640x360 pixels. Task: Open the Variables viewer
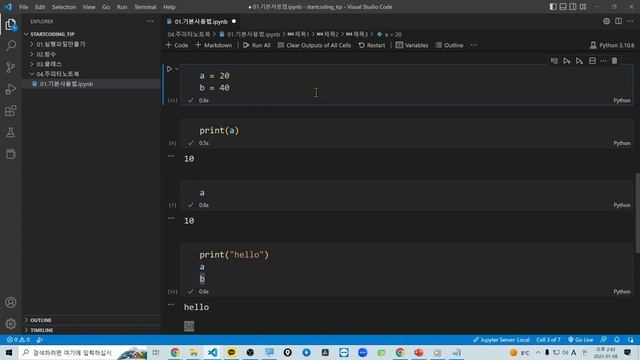(x=412, y=45)
